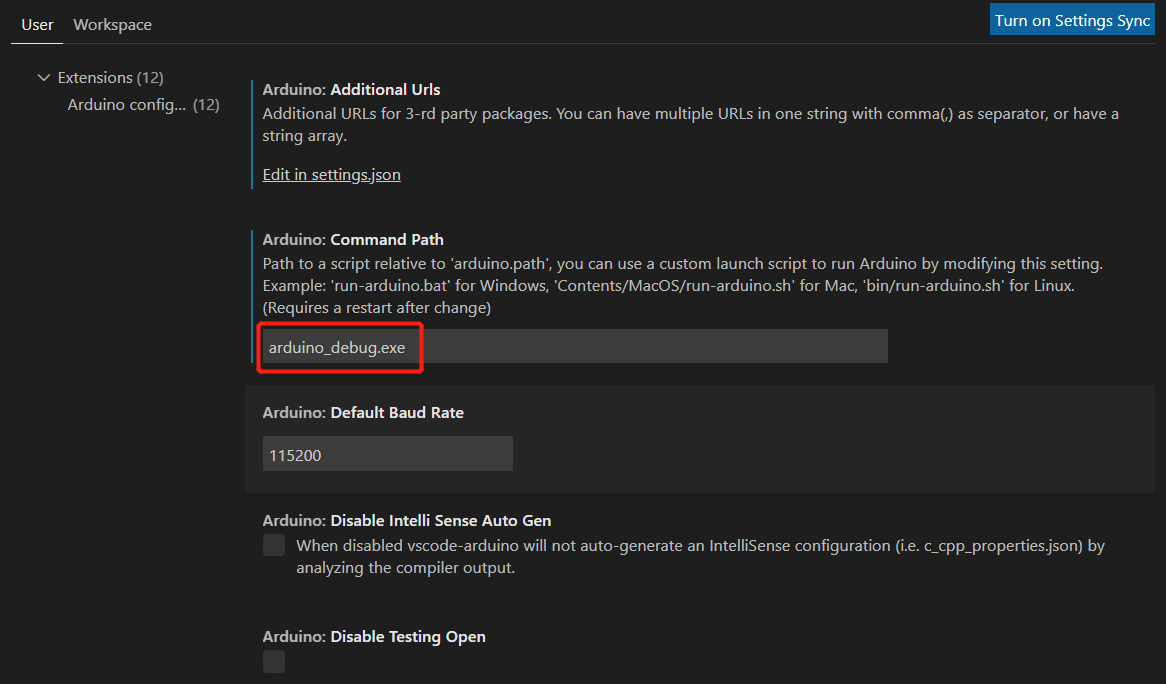
Task: Click the Arduino: Additional Urls heading
Action: 351,90
